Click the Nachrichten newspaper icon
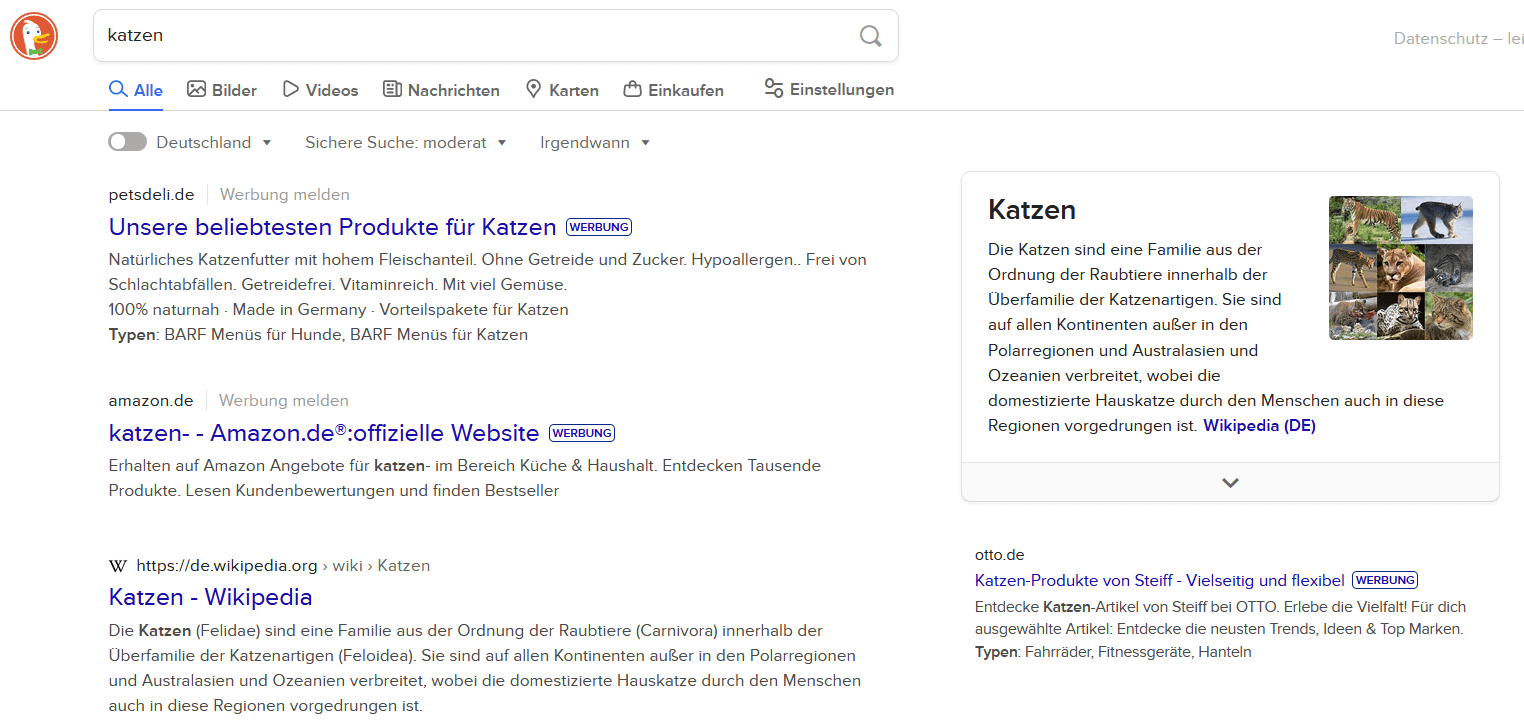Viewport: 1524px width, 727px height. (x=392, y=89)
